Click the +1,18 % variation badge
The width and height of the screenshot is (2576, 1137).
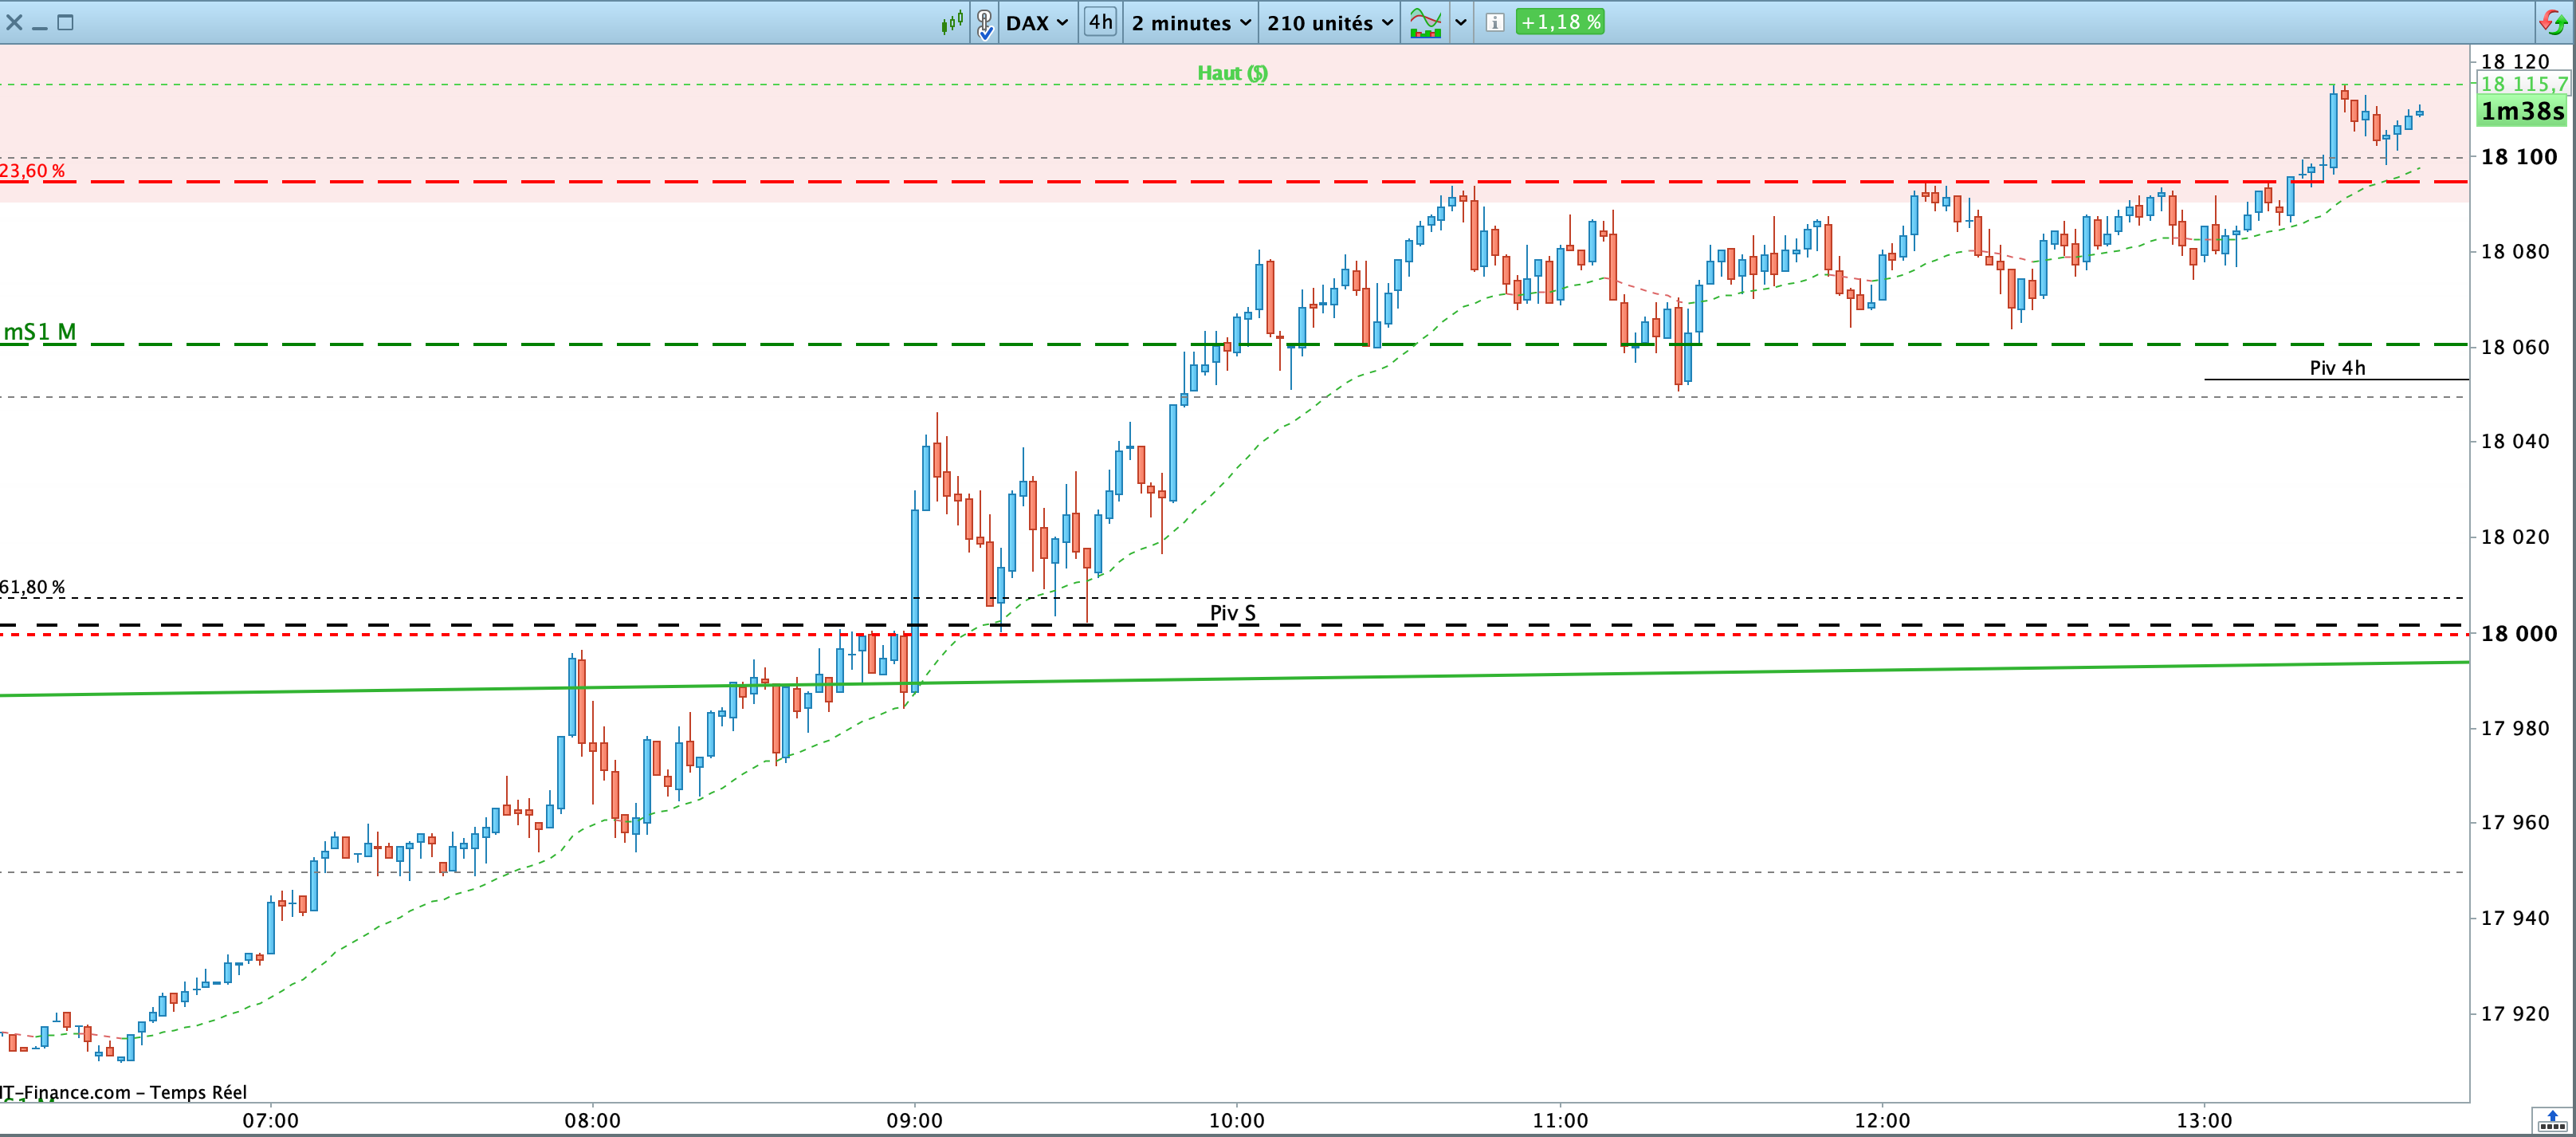pyautogui.click(x=1560, y=22)
